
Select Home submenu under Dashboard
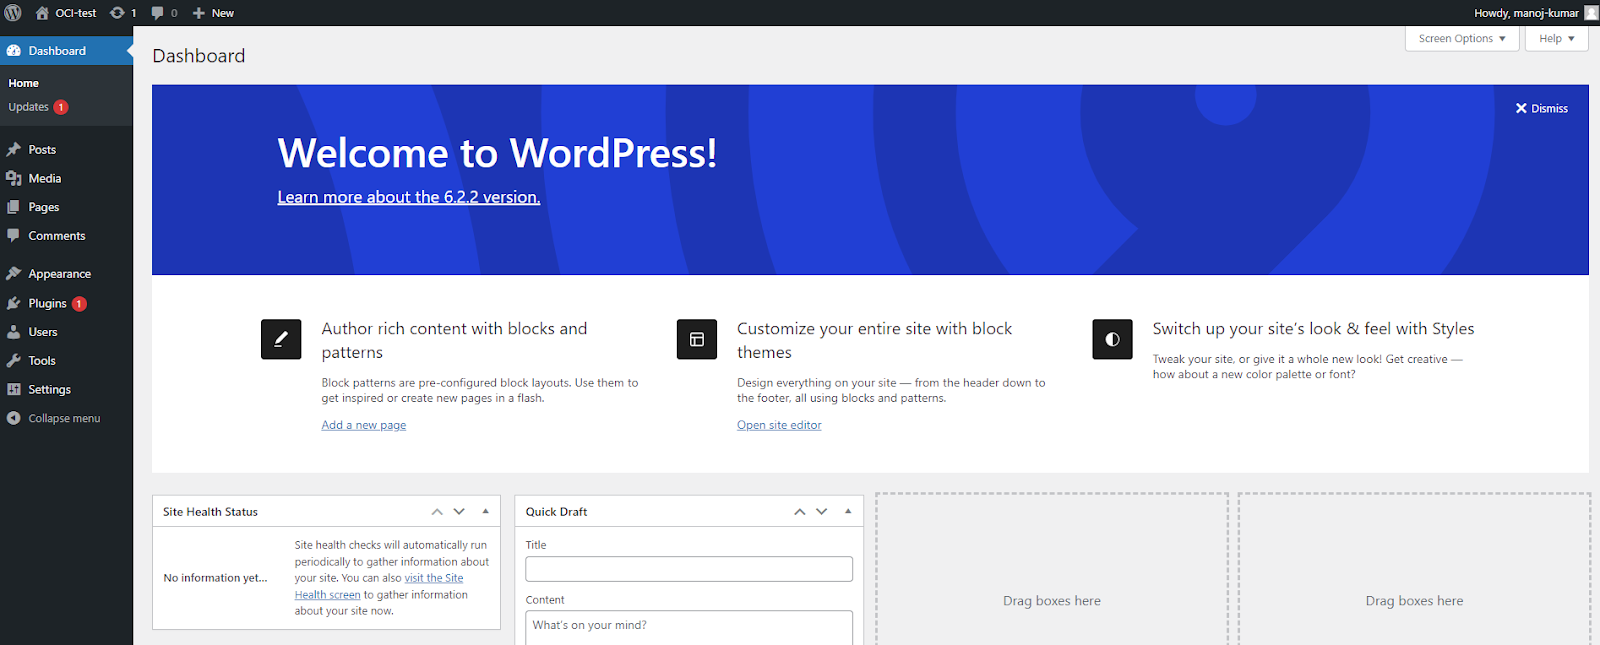click(x=24, y=83)
